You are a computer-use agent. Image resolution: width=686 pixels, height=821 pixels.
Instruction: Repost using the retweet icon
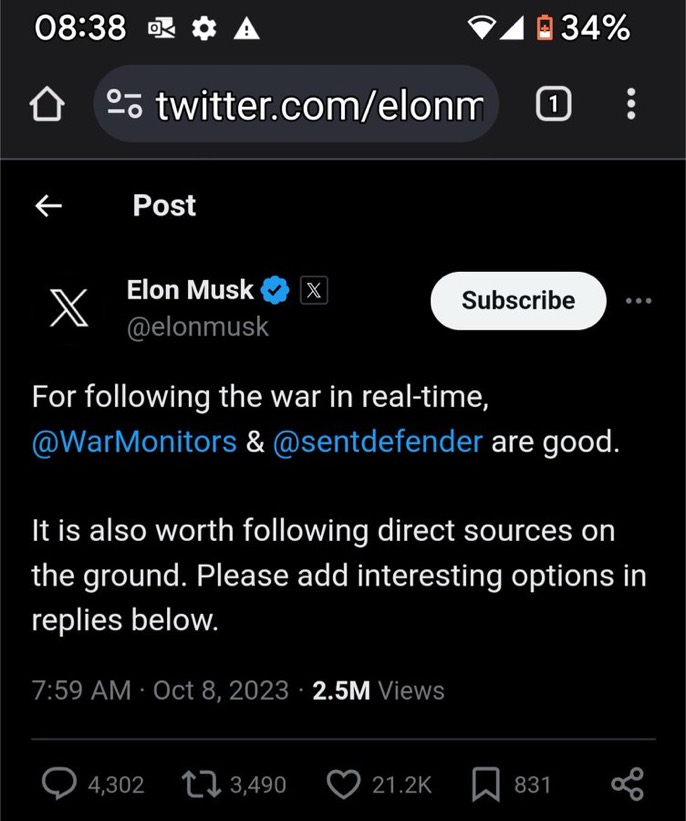(x=203, y=784)
